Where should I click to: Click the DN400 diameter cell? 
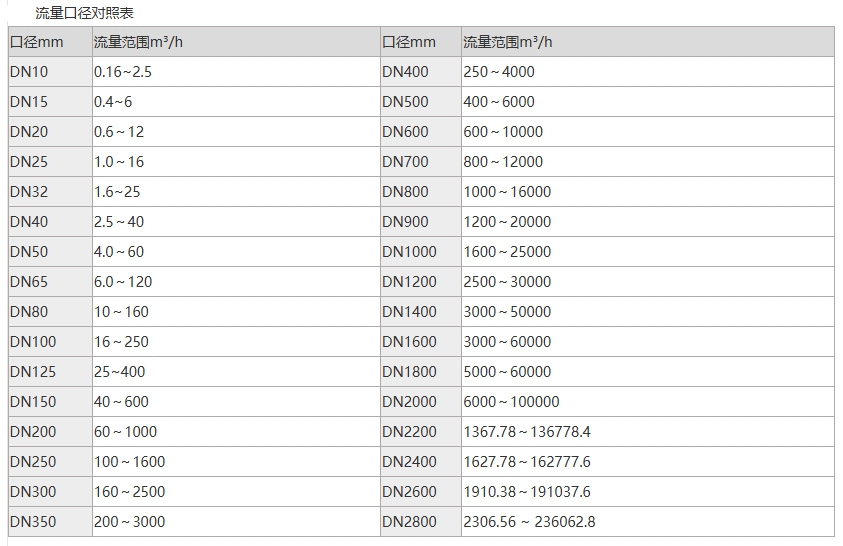pos(405,72)
